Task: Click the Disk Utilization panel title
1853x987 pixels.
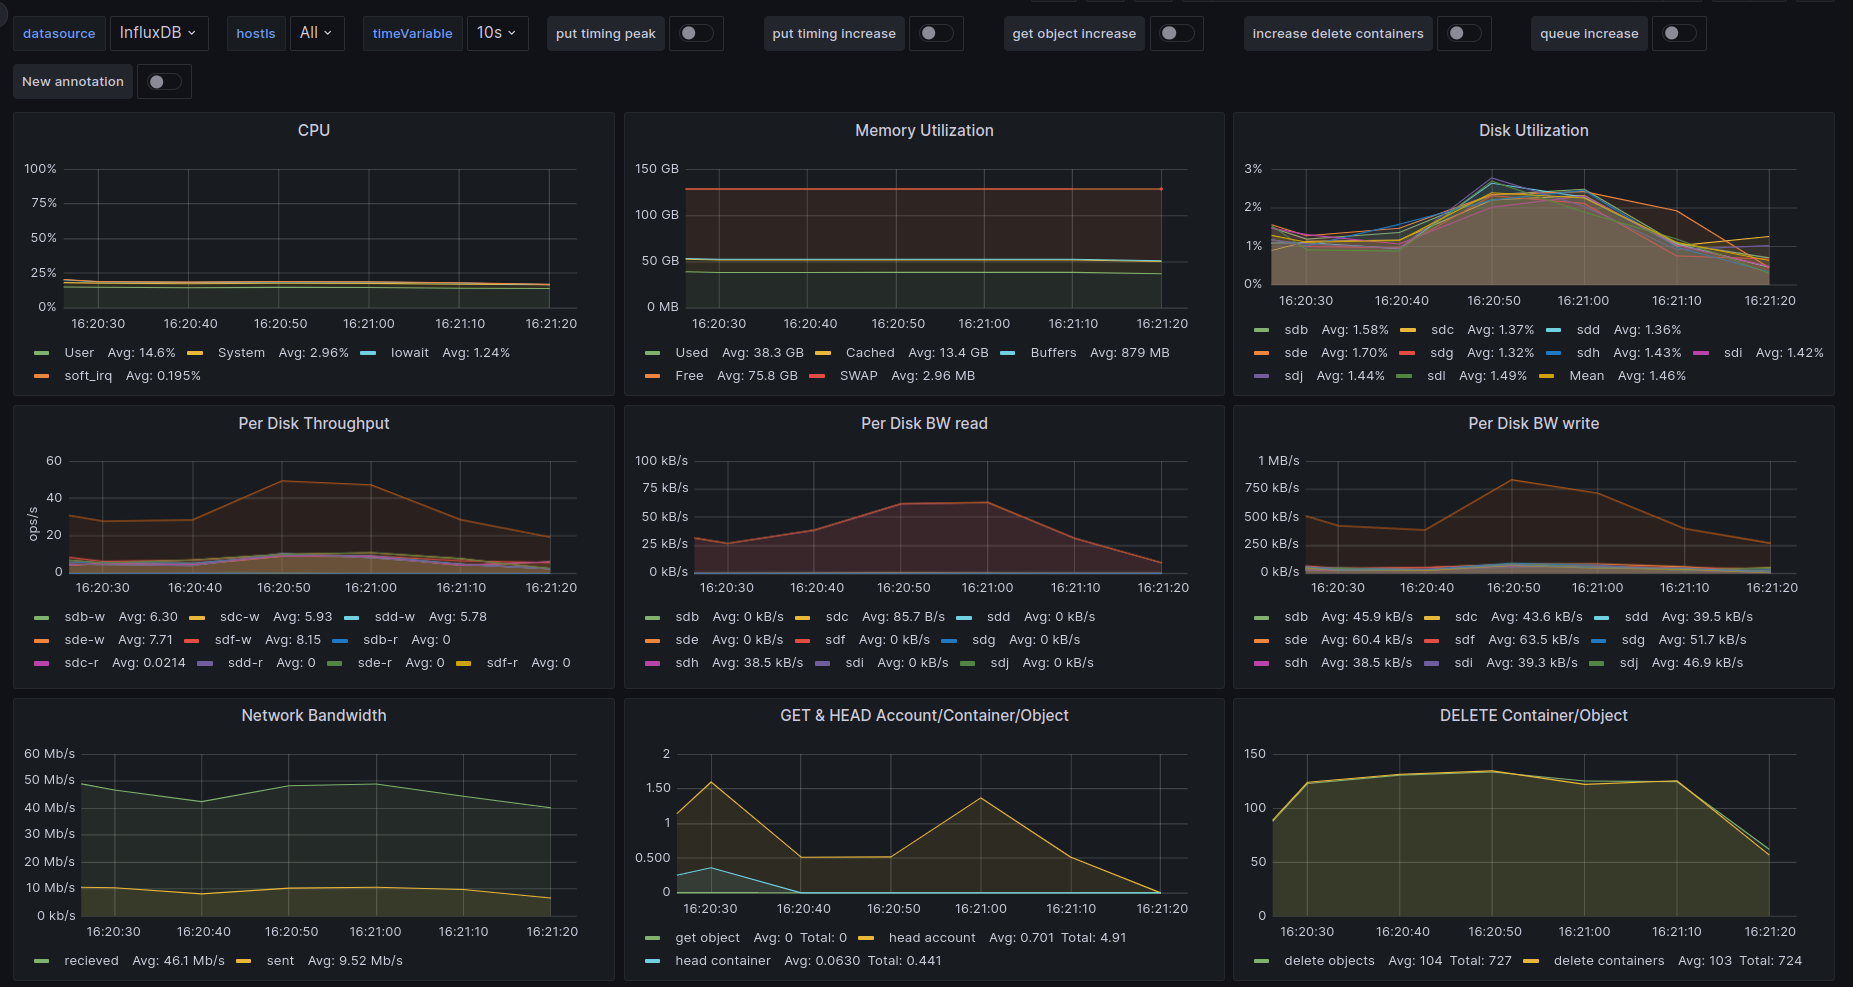Action: 1532,130
